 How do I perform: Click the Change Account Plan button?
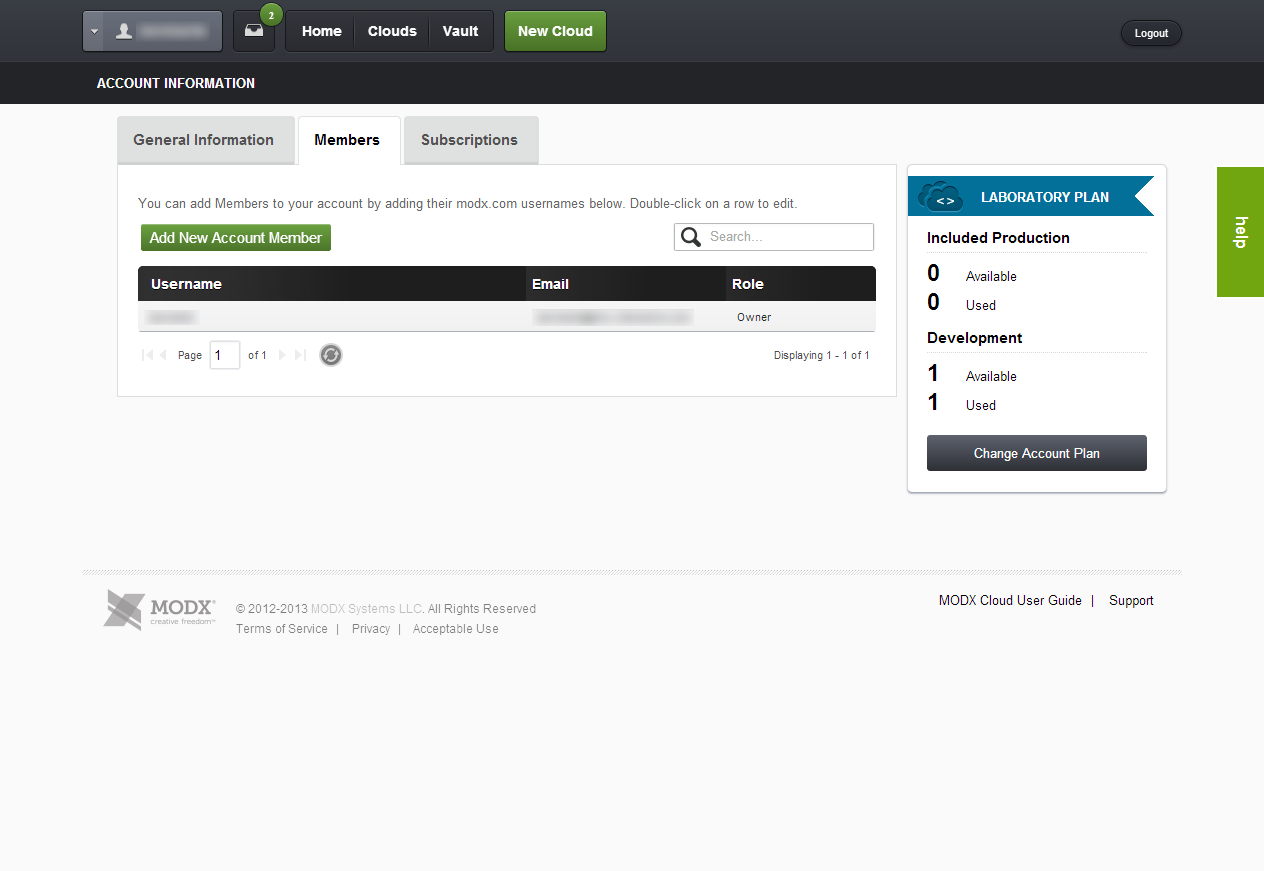point(1037,453)
